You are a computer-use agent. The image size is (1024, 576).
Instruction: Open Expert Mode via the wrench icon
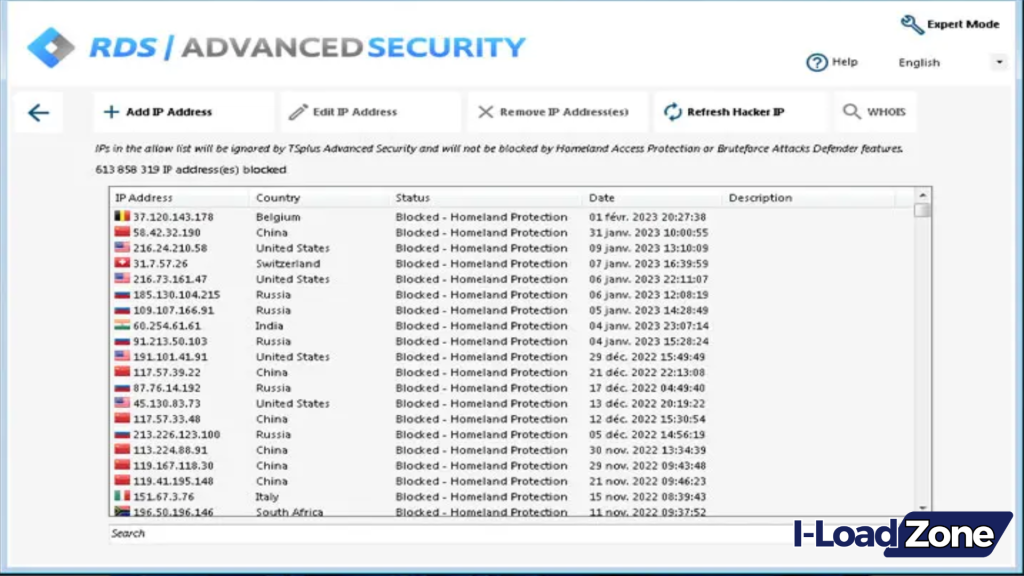911,24
